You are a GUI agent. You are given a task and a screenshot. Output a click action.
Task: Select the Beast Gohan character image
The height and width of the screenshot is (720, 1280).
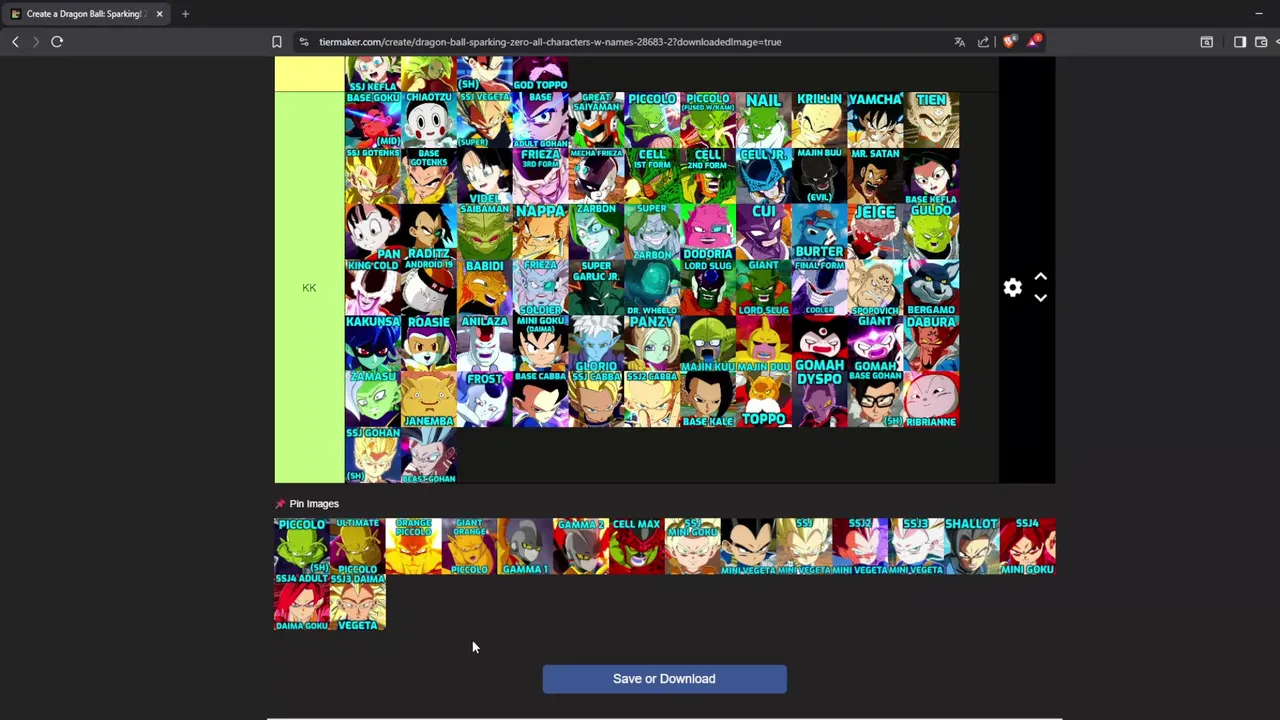coord(429,456)
